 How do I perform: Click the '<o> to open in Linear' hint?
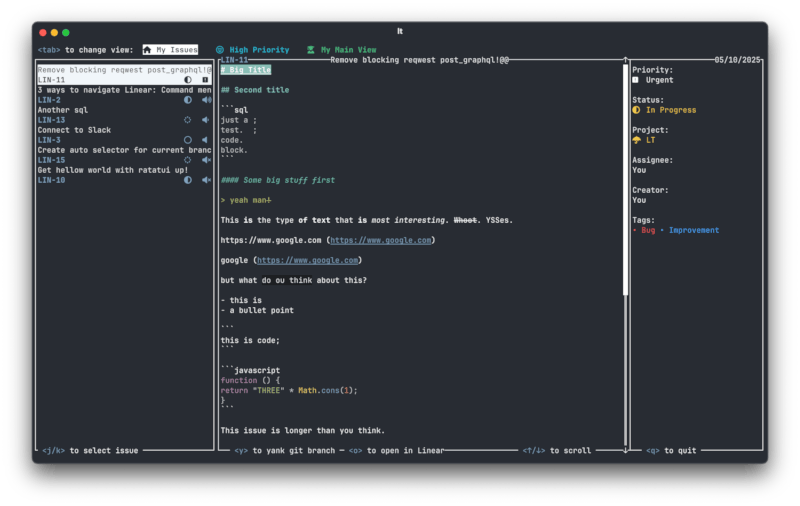point(396,450)
